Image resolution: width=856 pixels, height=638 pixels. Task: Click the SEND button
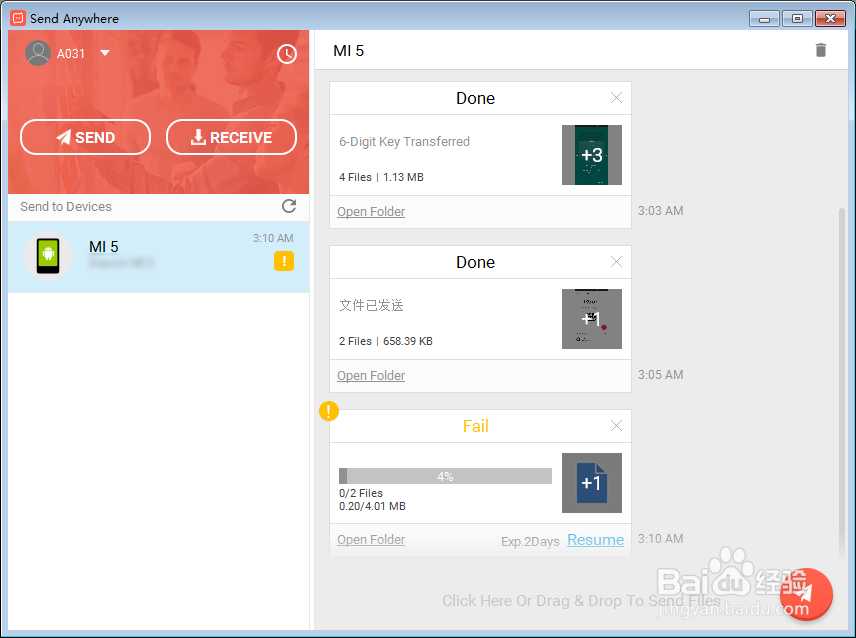(85, 137)
